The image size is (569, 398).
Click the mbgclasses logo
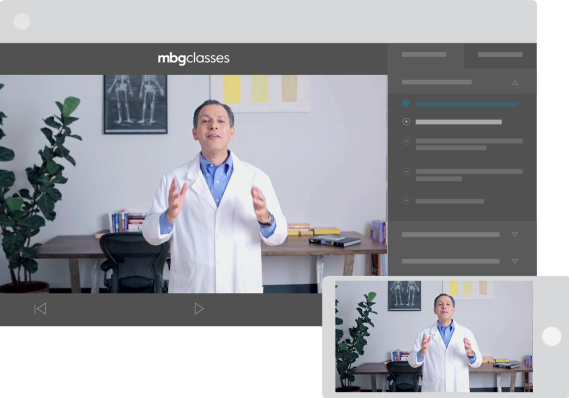(x=193, y=59)
